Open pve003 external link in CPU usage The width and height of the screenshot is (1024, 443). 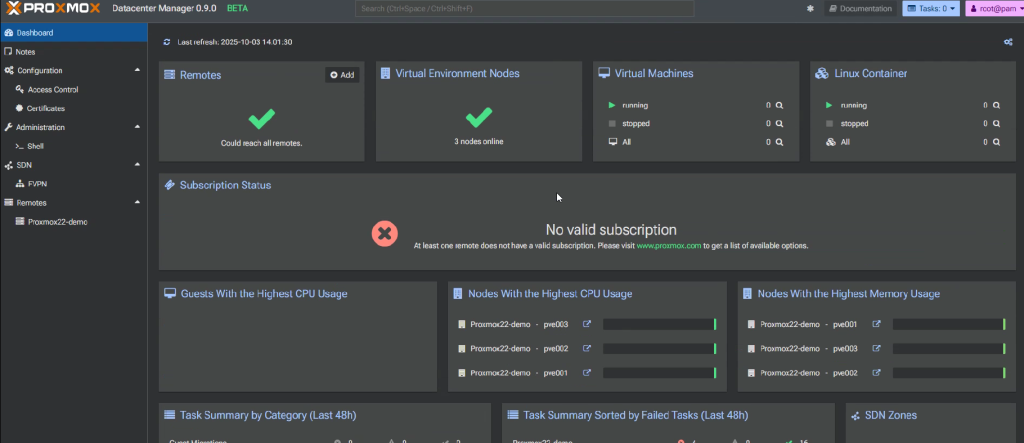[x=587, y=324]
